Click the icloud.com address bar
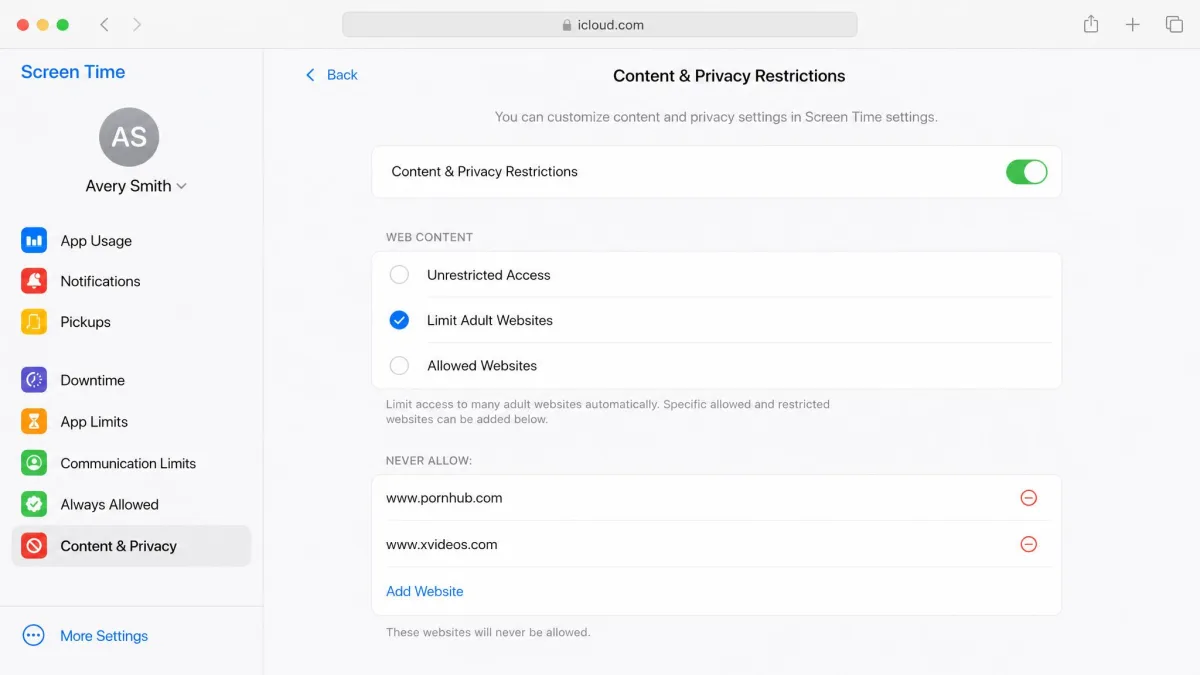 [600, 25]
